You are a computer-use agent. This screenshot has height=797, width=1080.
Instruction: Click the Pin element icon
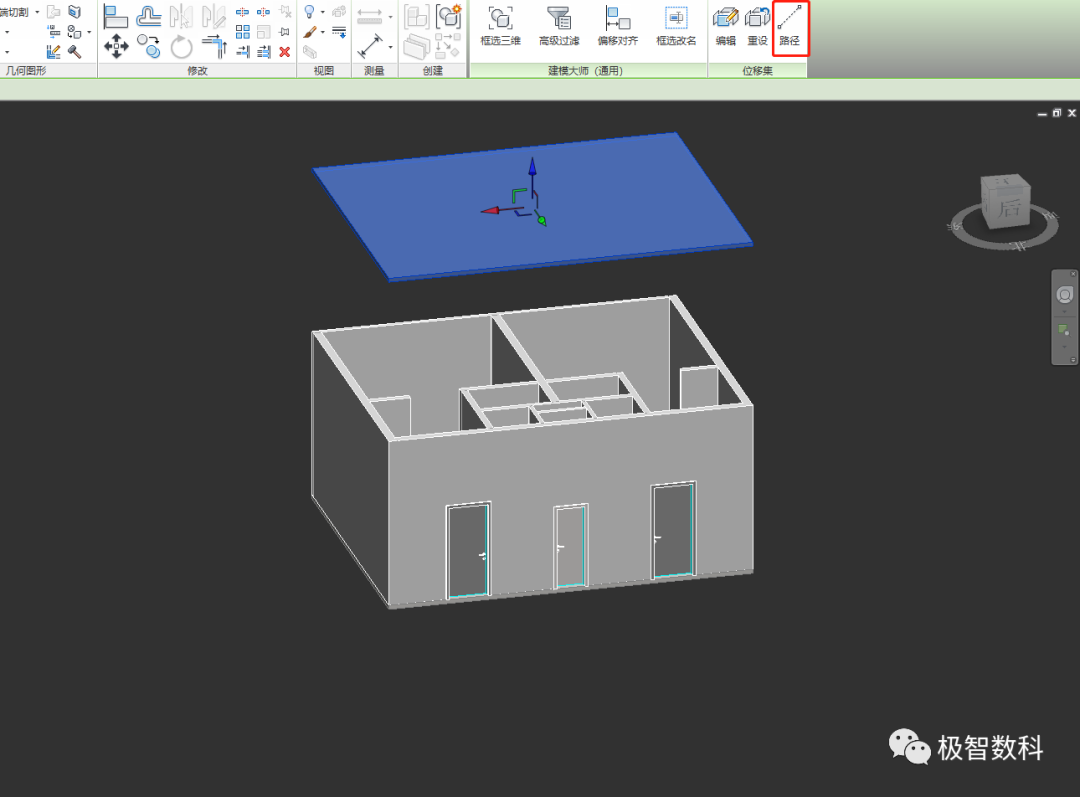pyautogui.click(x=284, y=32)
